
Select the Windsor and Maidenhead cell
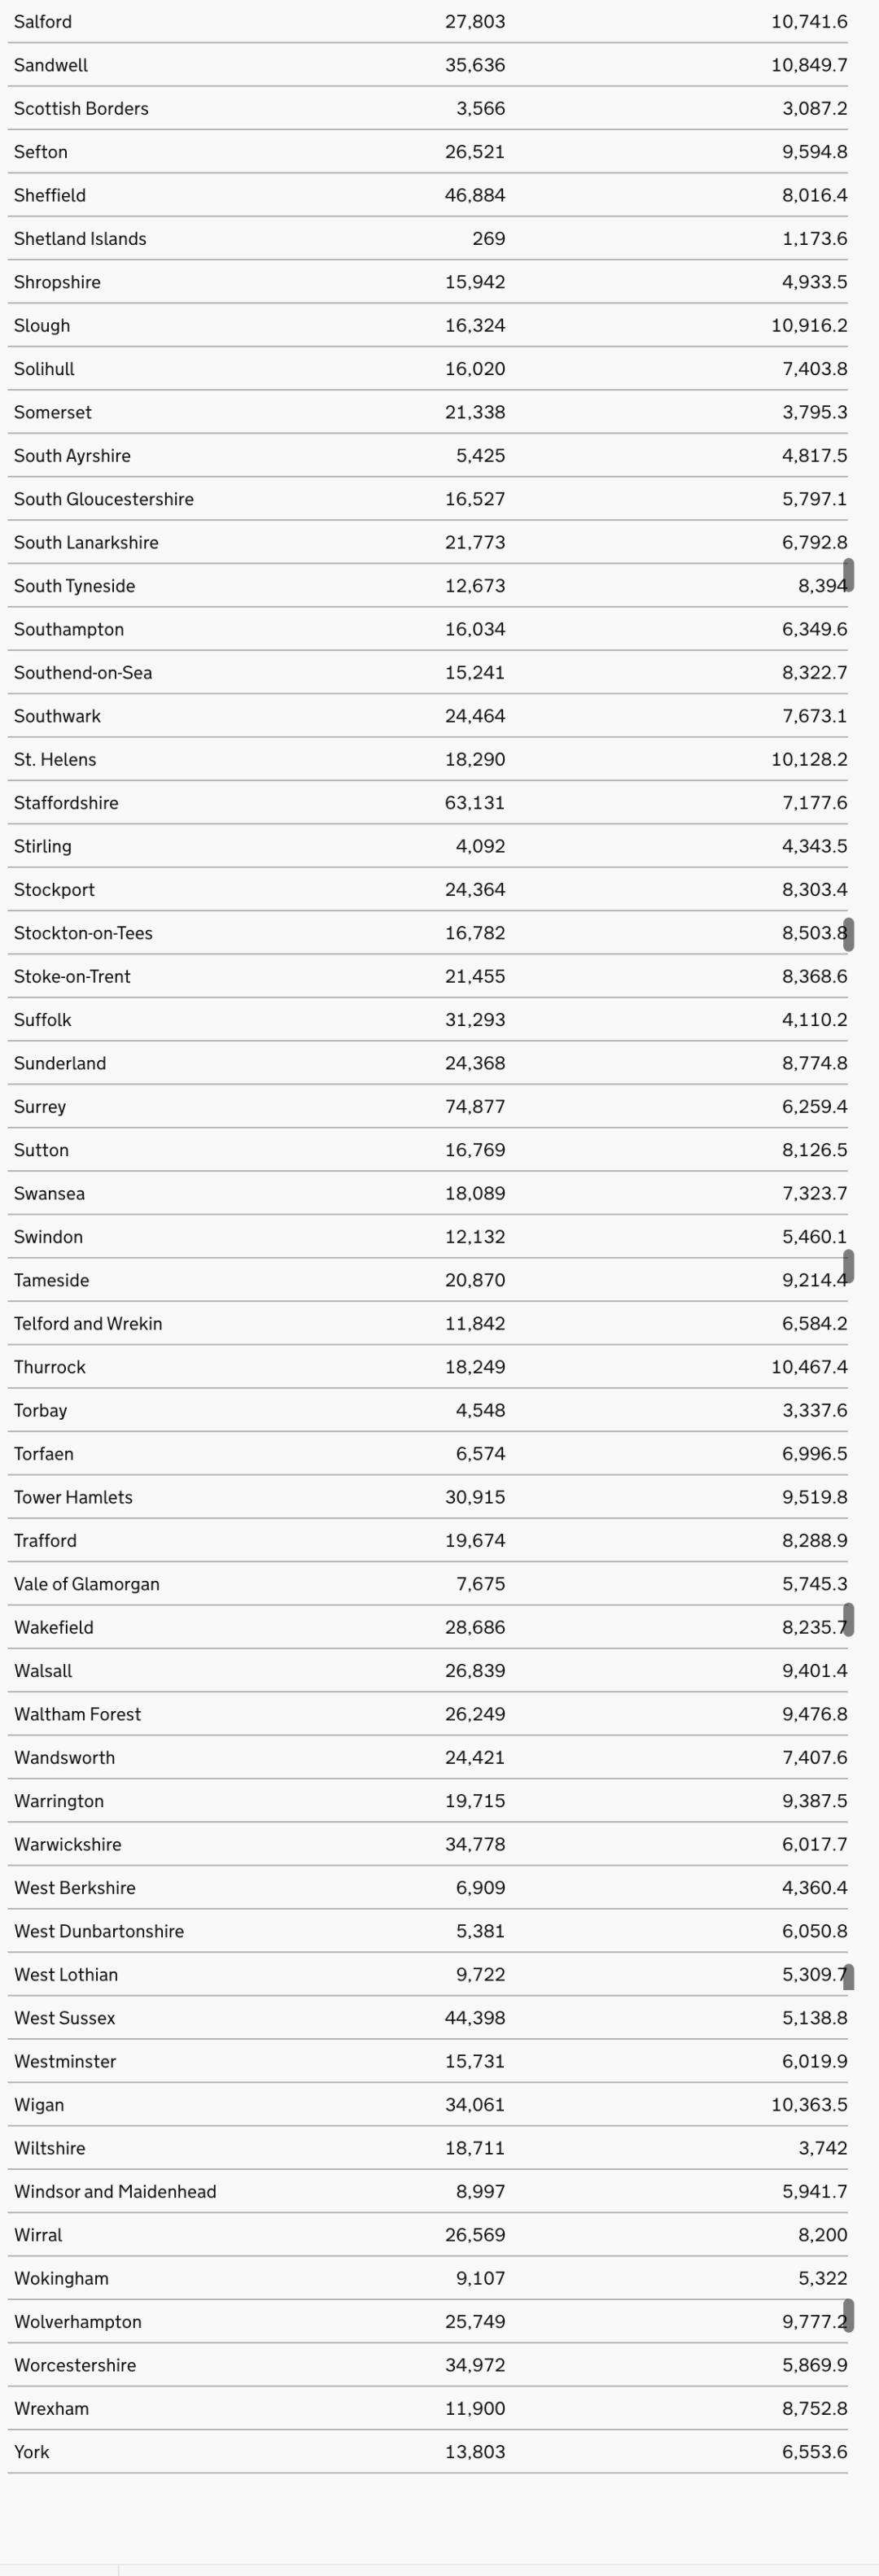115,2192
